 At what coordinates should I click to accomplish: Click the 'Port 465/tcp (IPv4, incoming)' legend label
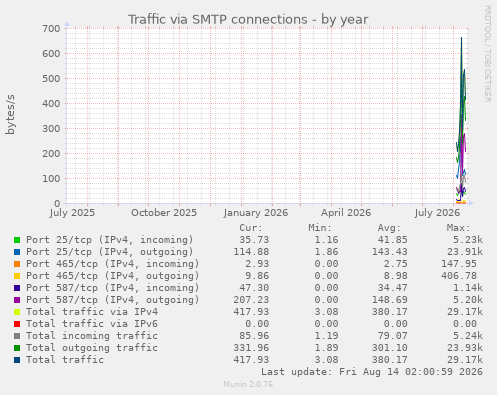(x=113, y=264)
